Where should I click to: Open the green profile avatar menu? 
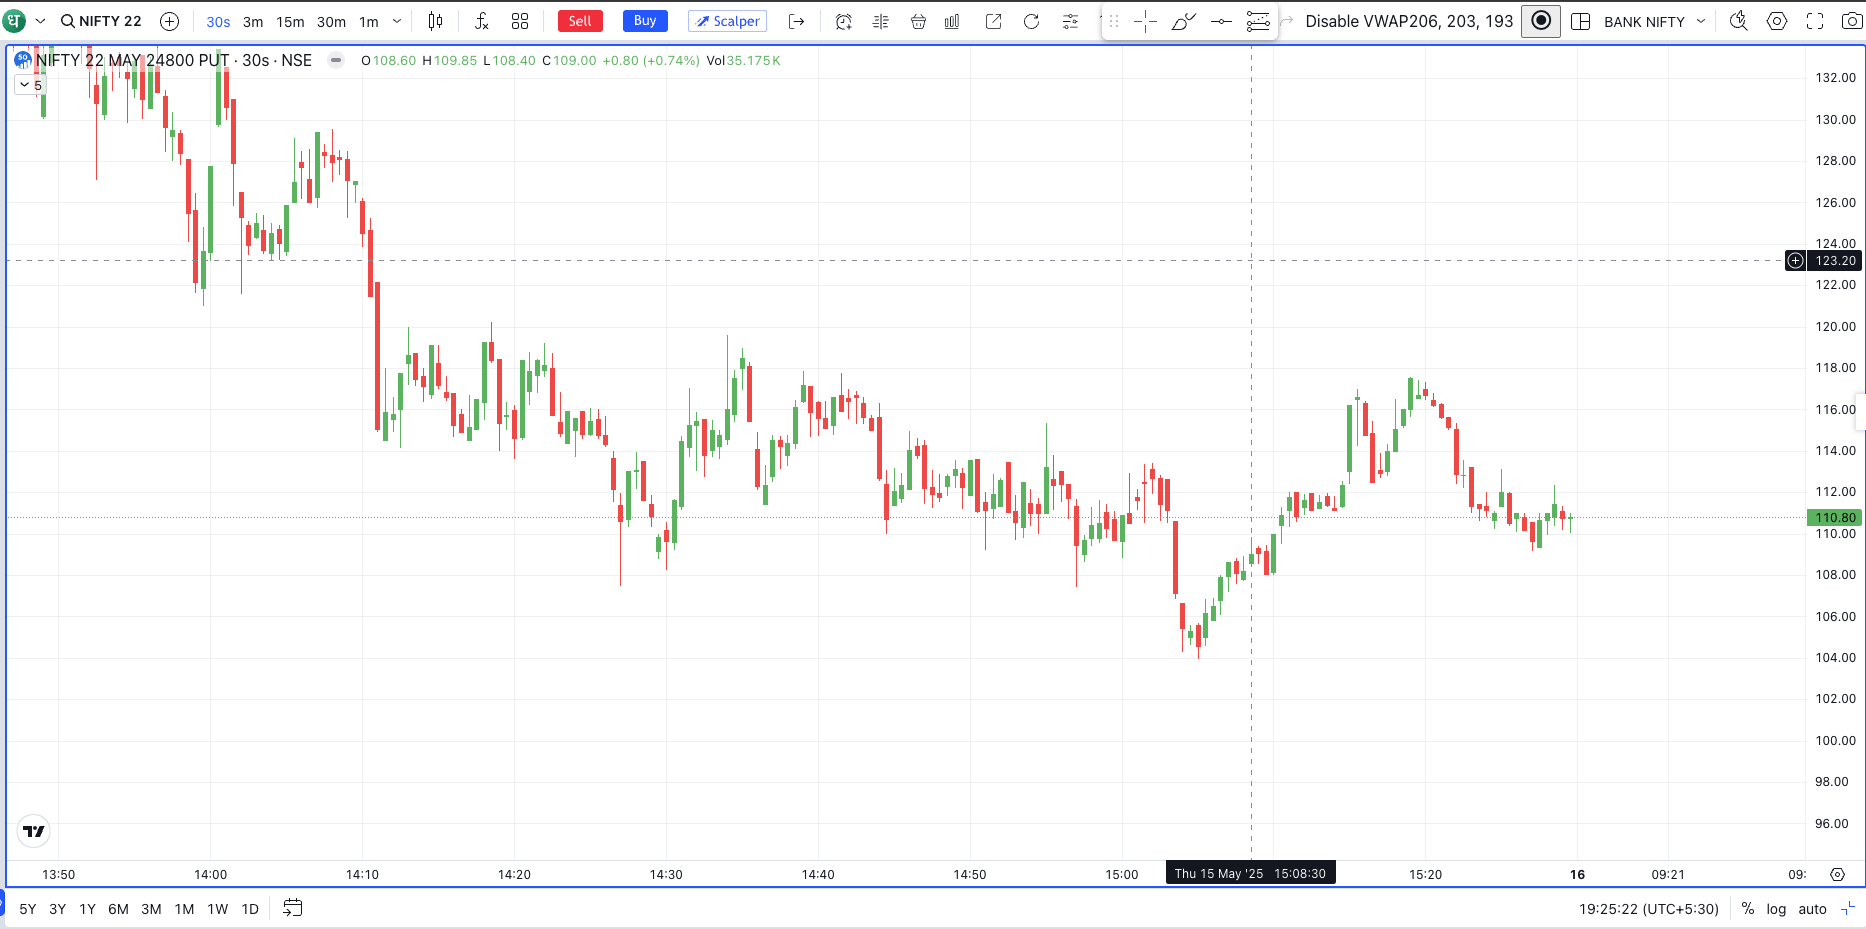(x=14, y=21)
